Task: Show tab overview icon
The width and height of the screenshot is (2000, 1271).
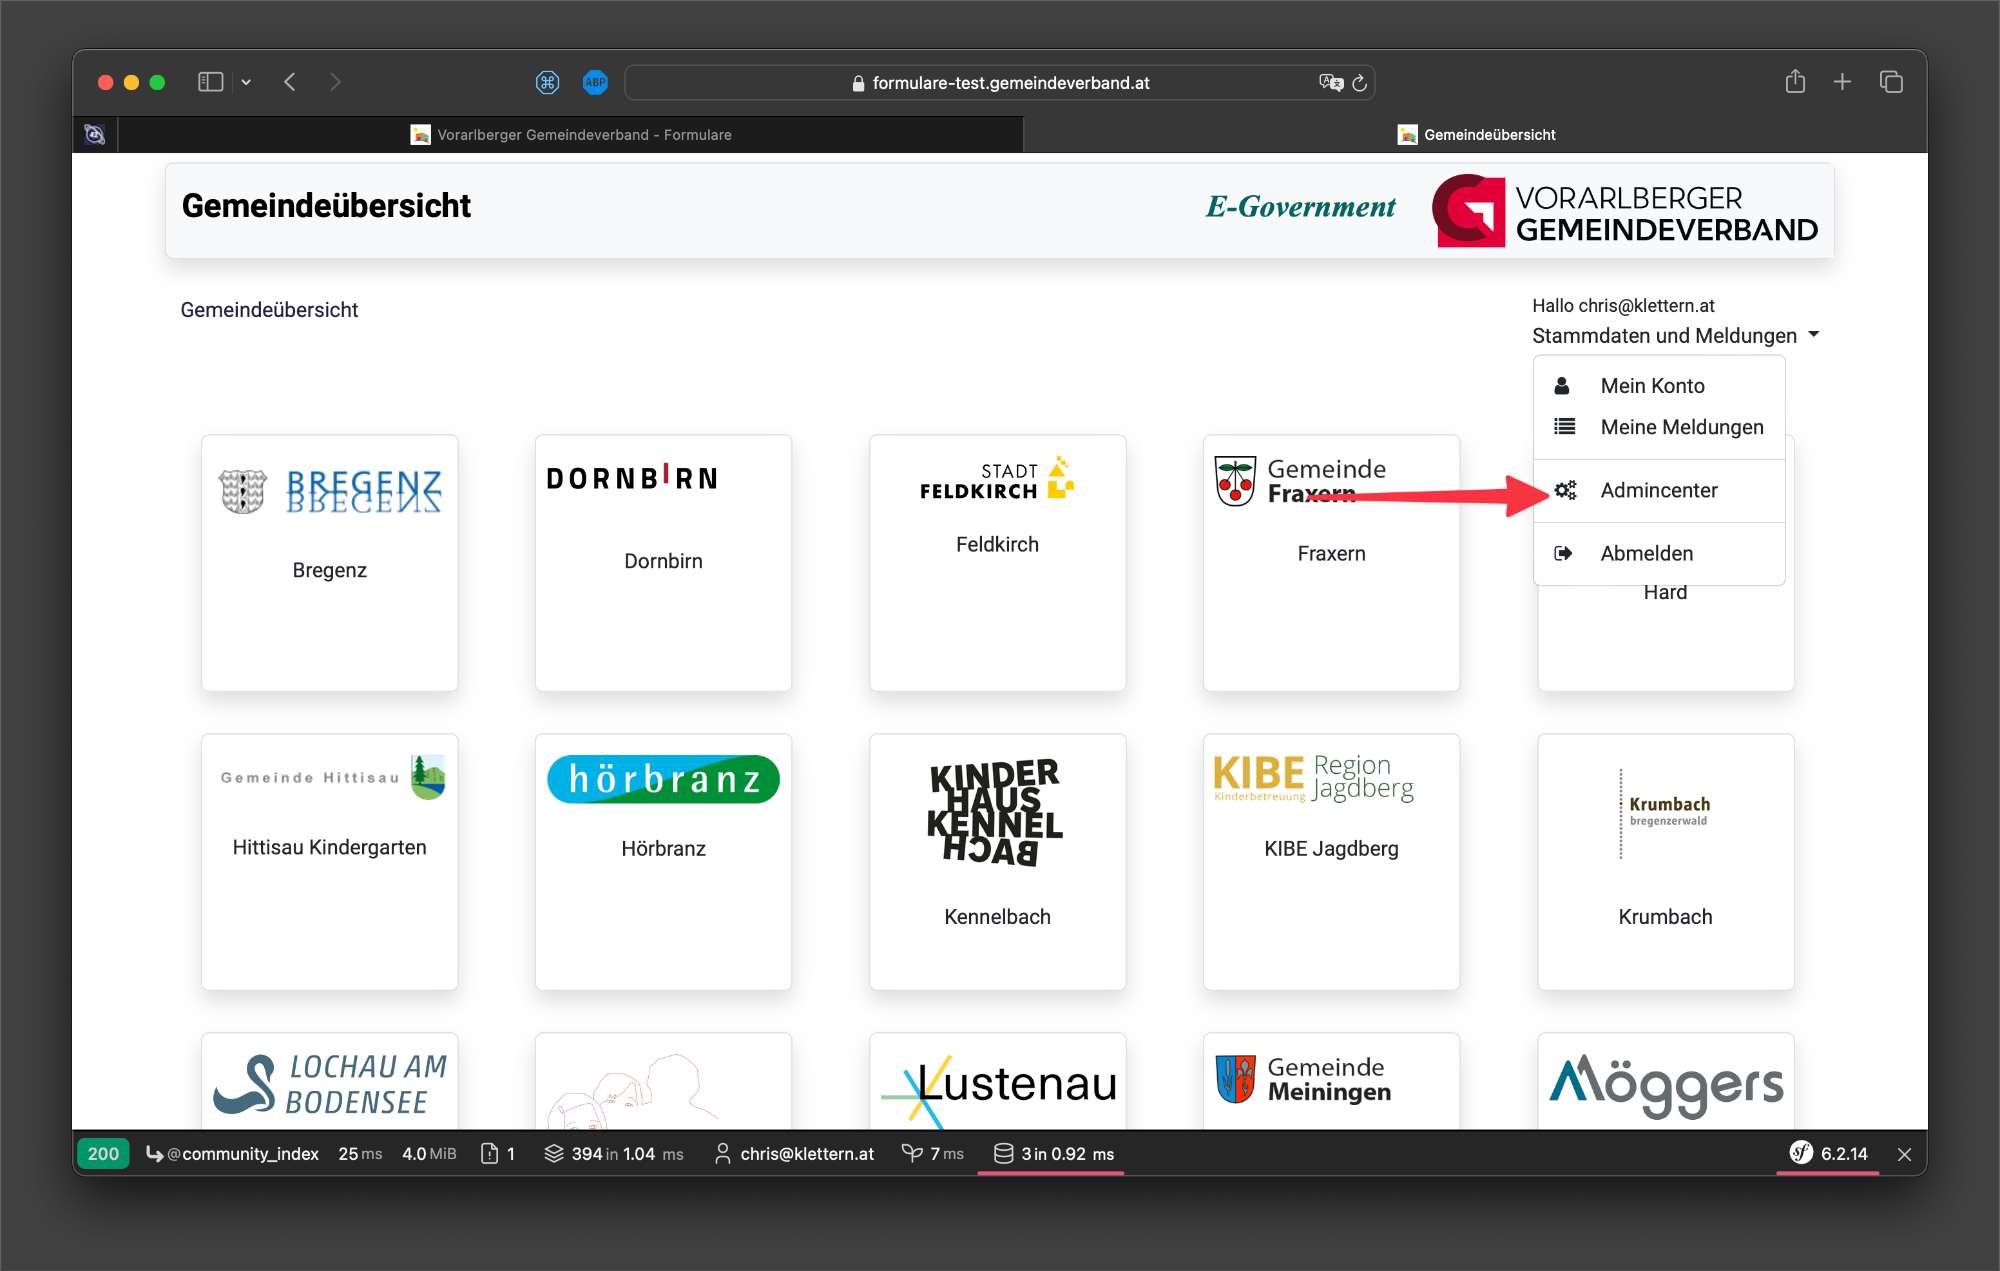Action: (1890, 82)
